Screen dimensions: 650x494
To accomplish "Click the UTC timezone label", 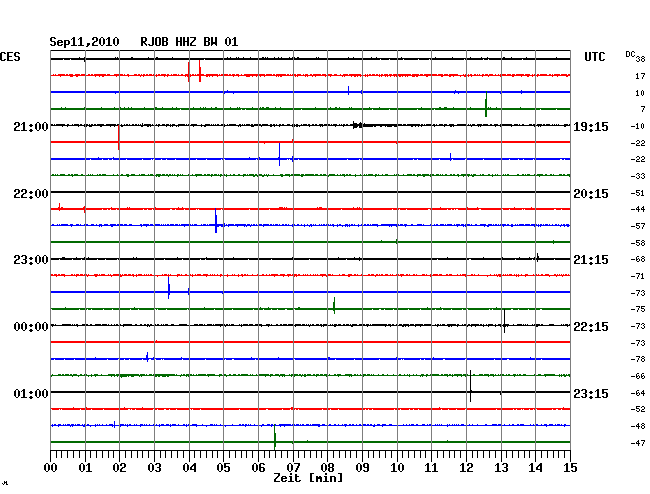I will coord(594,57).
